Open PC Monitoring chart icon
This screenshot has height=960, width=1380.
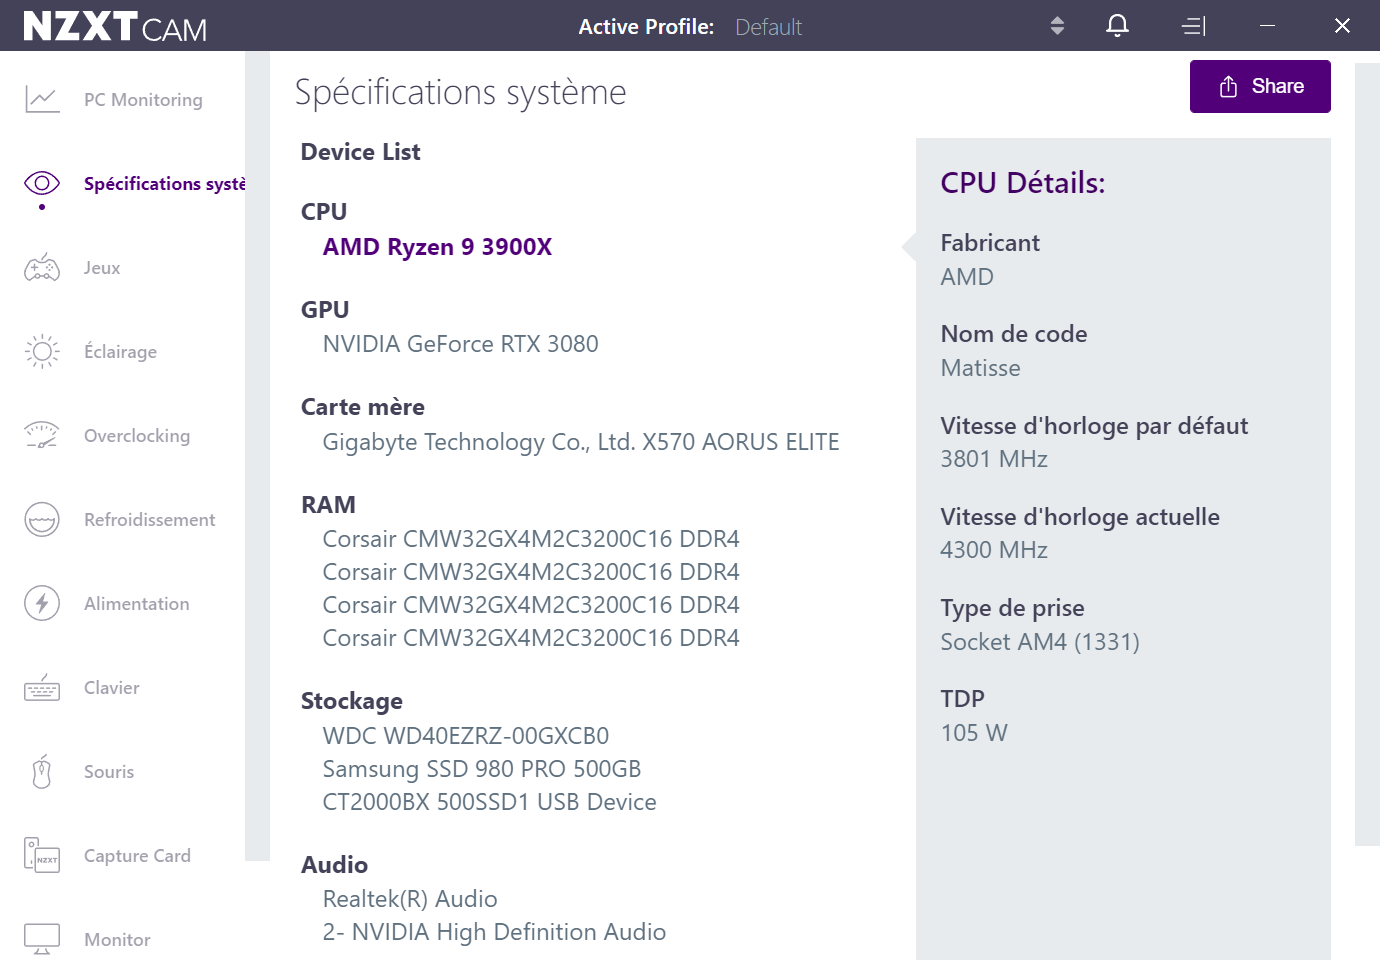(x=42, y=99)
